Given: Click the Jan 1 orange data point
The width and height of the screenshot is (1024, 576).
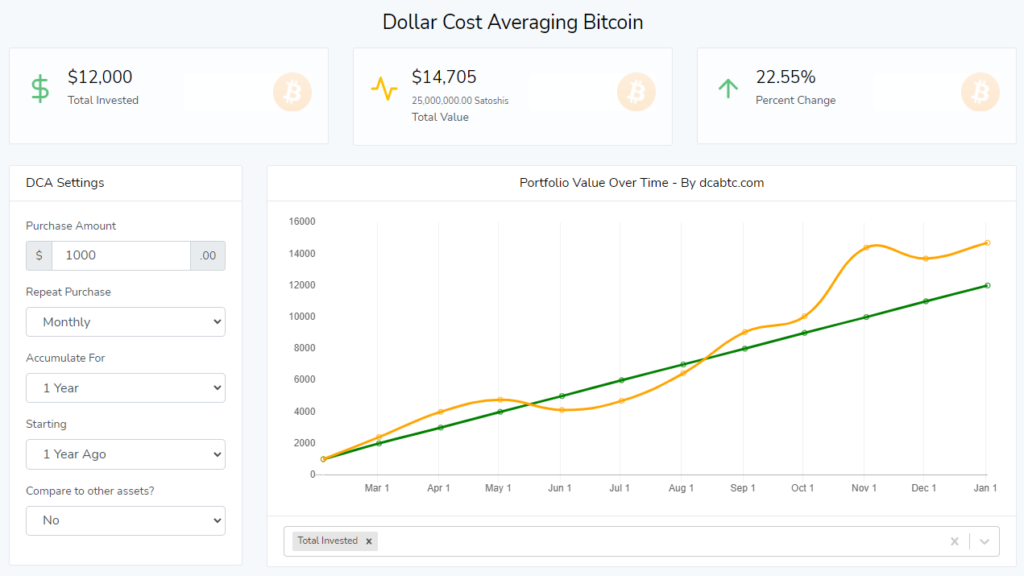Looking at the screenshot, I should coord(987,243).
